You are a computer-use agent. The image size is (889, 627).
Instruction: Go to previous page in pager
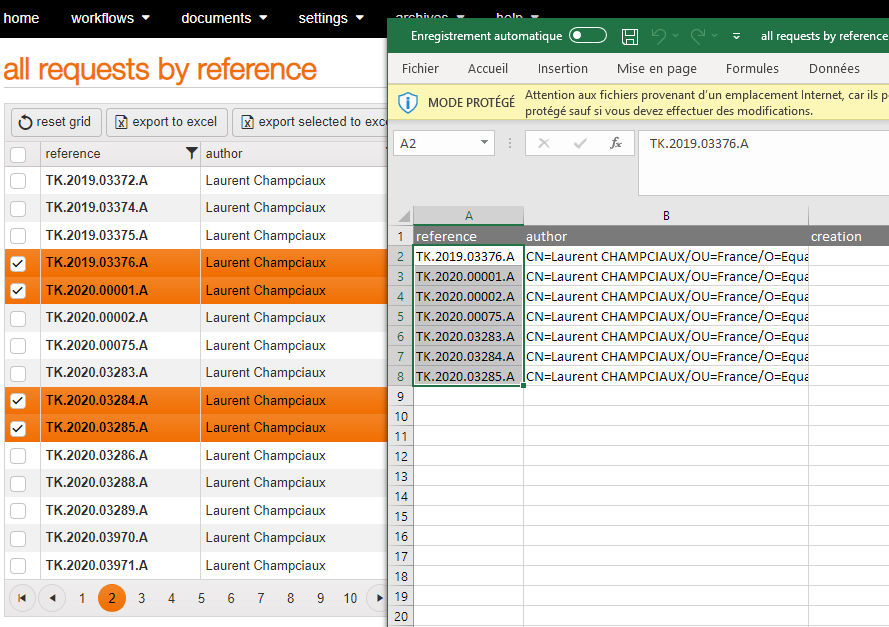click(x=51, y=598)
